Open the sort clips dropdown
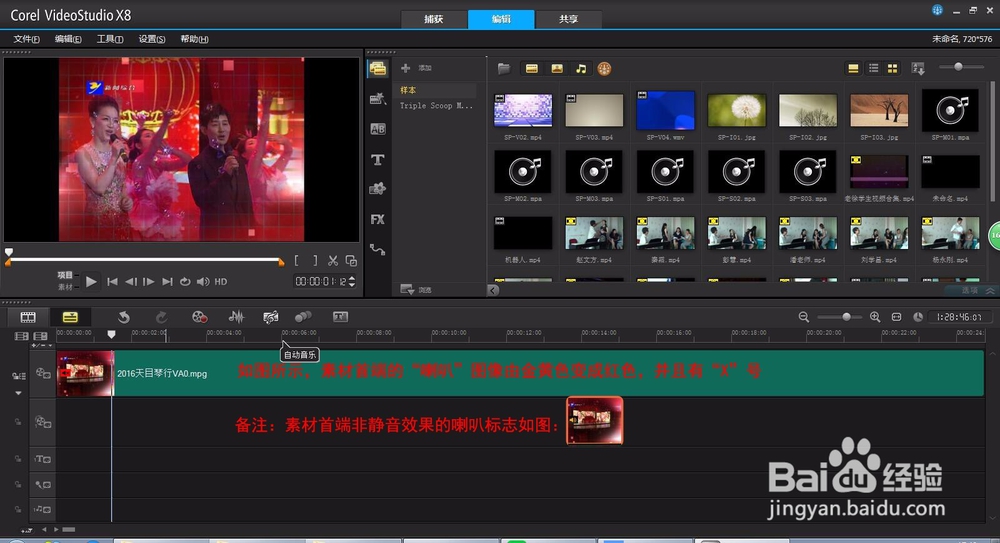Image resolution: width=1000 pixels, height=543 pixels. coord(918,68)
